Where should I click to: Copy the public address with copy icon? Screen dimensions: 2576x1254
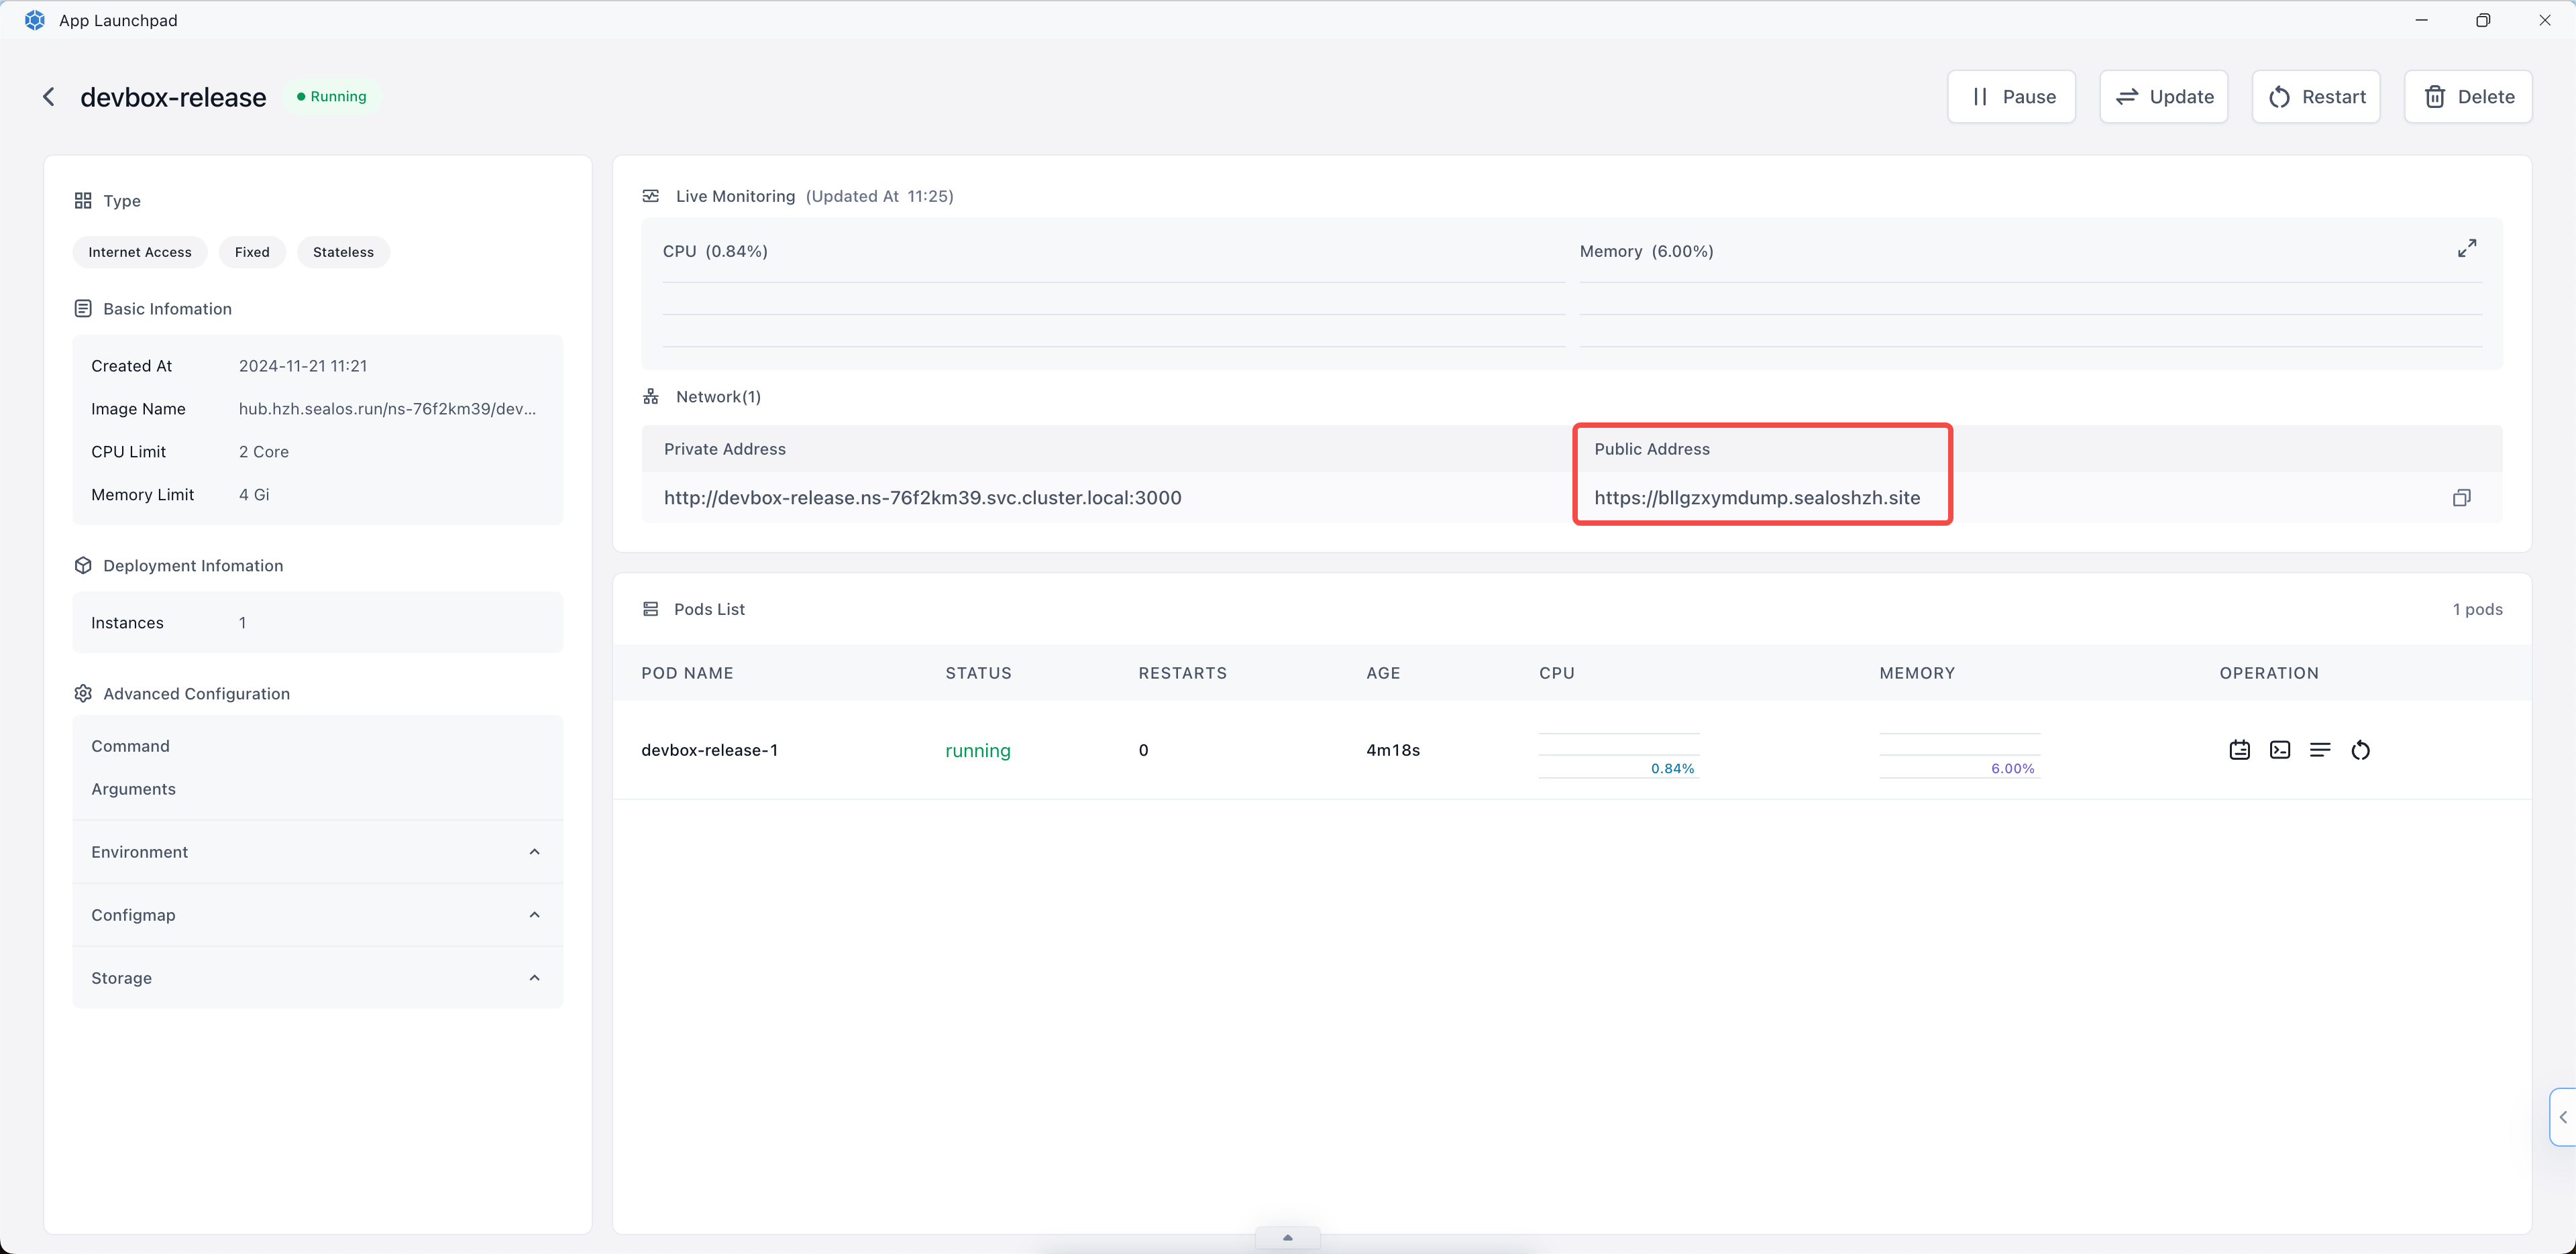2461,498
